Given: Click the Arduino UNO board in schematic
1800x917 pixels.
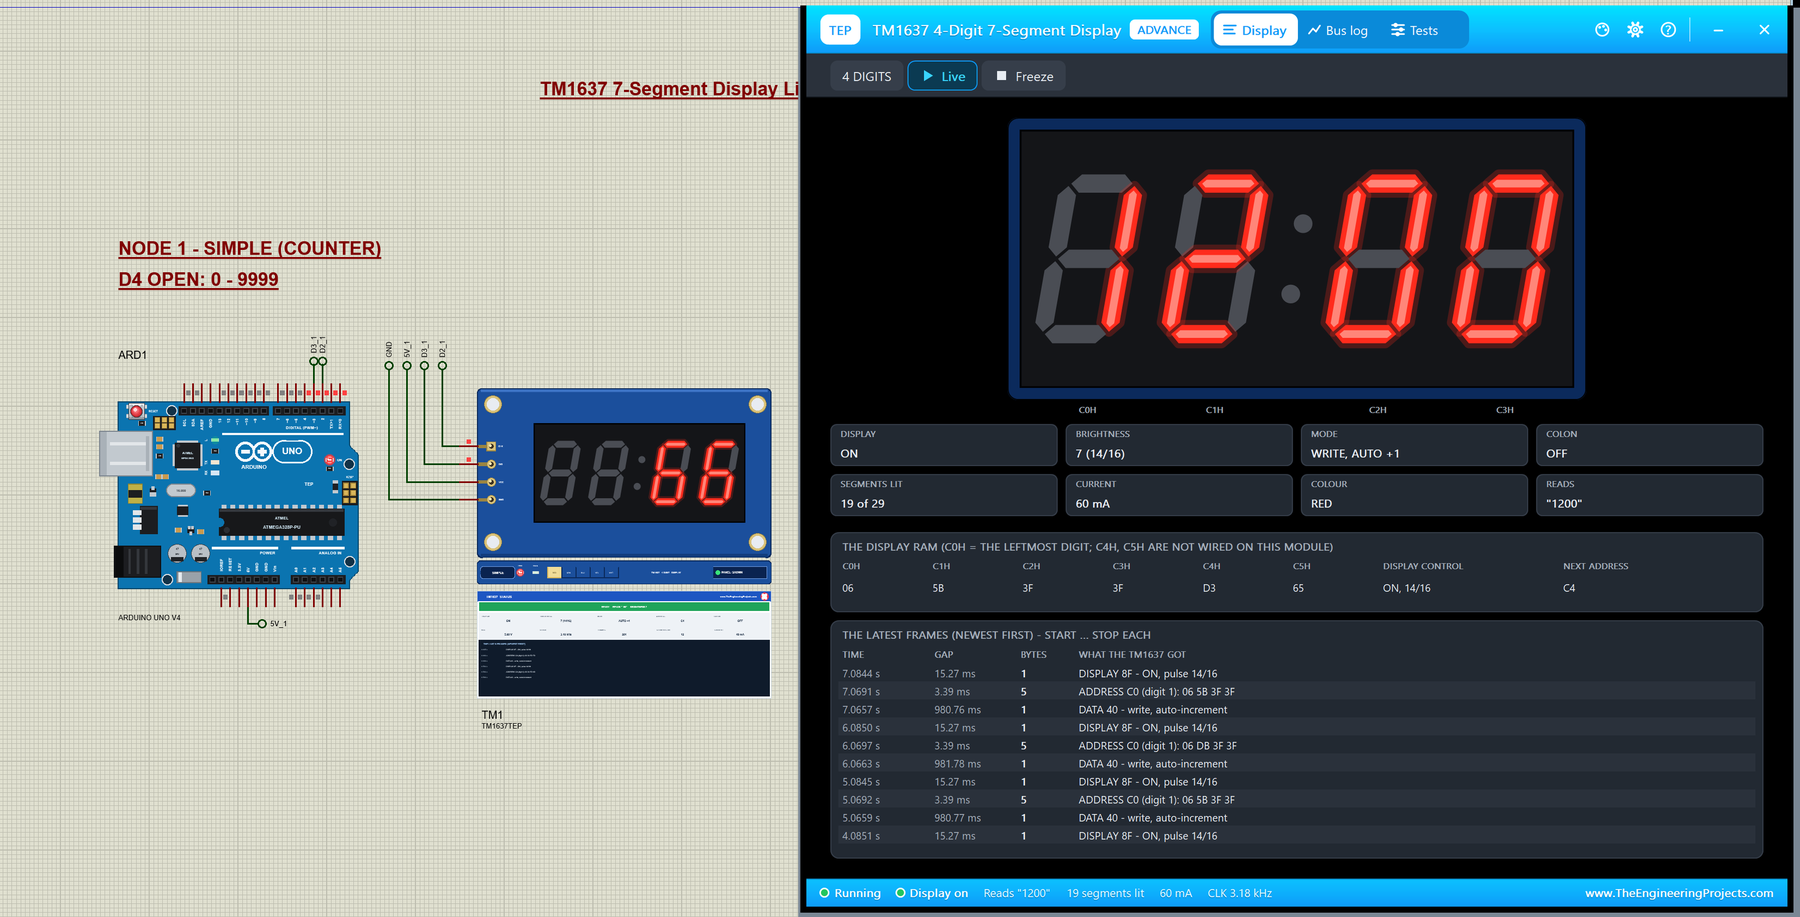Looking at the screenshot, I should [231, 495].
